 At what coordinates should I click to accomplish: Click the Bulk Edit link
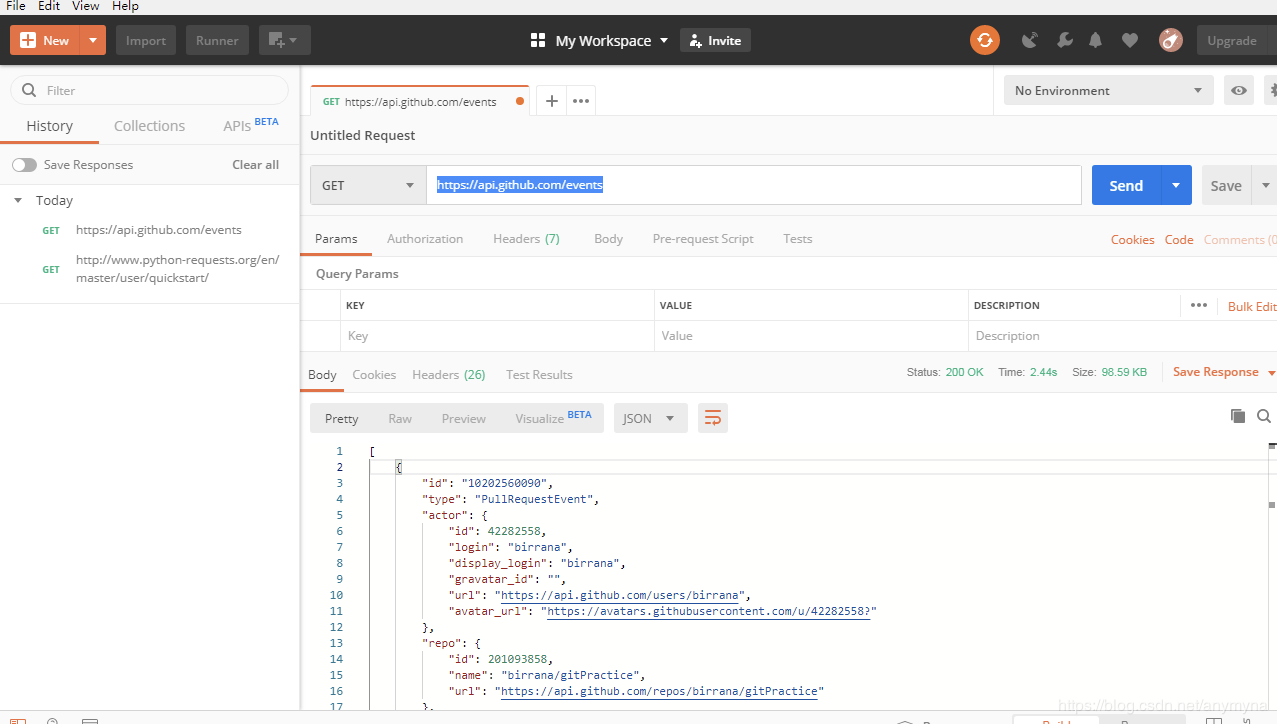point(1252,306)
